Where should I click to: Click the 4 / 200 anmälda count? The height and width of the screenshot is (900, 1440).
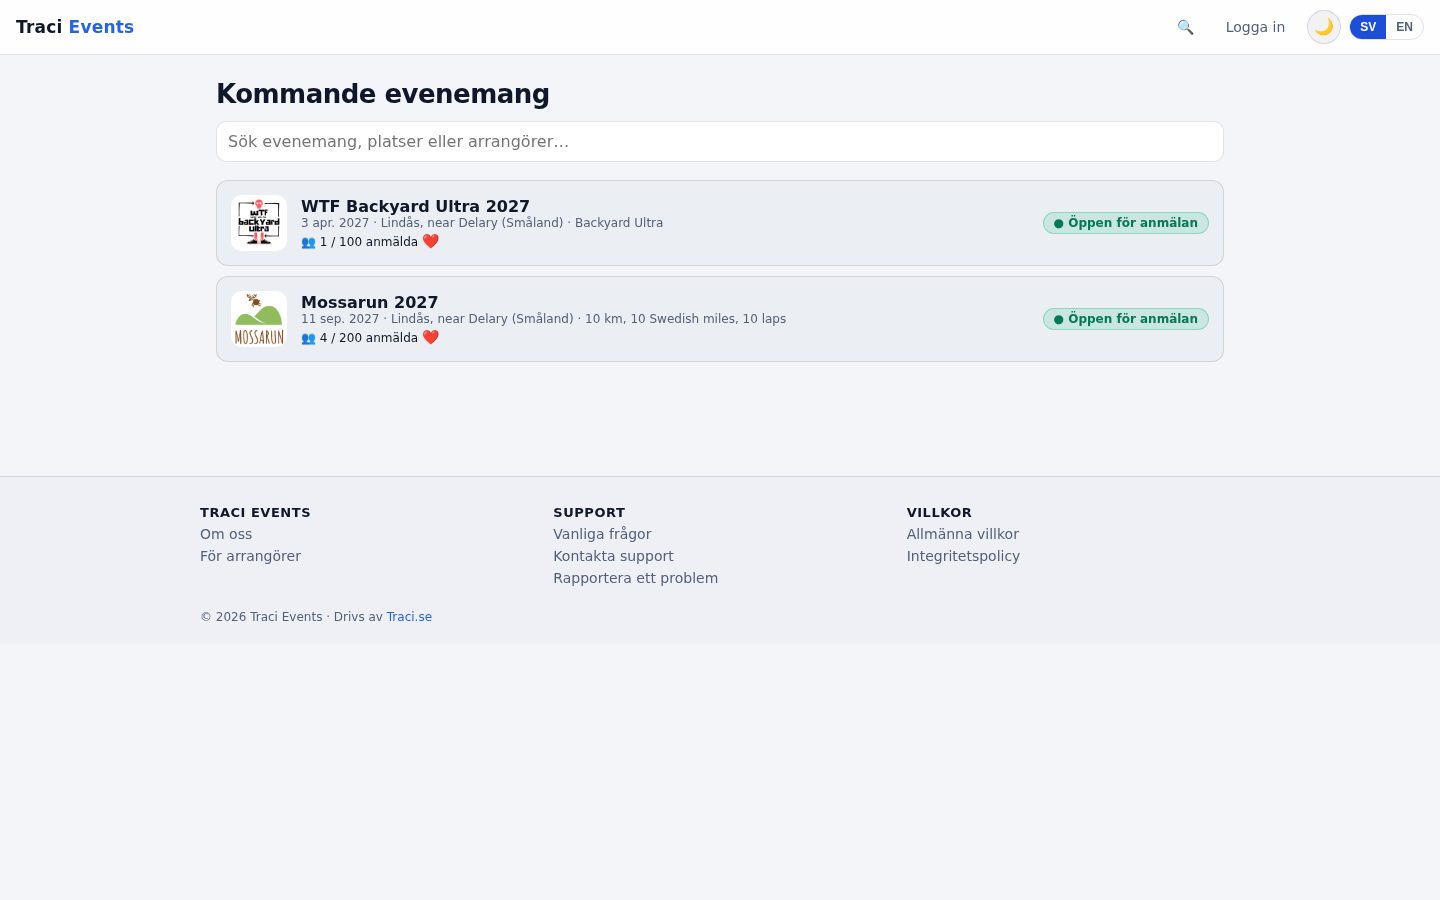pos(369,338)
